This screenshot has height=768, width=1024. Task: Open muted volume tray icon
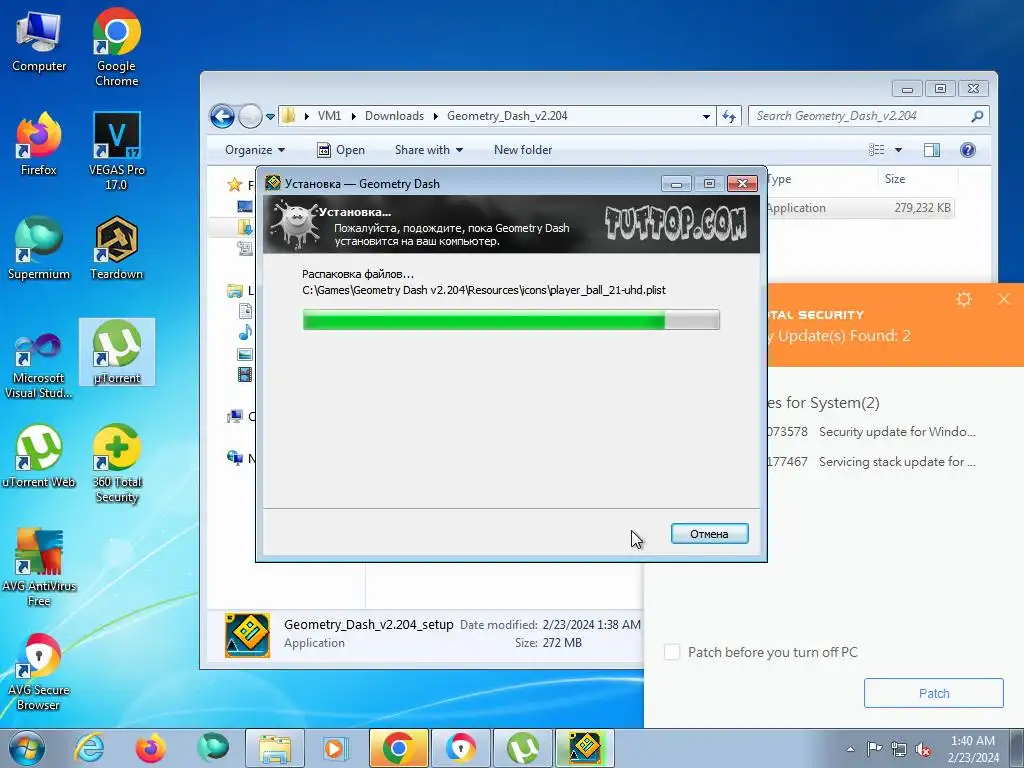click(923, 749)
